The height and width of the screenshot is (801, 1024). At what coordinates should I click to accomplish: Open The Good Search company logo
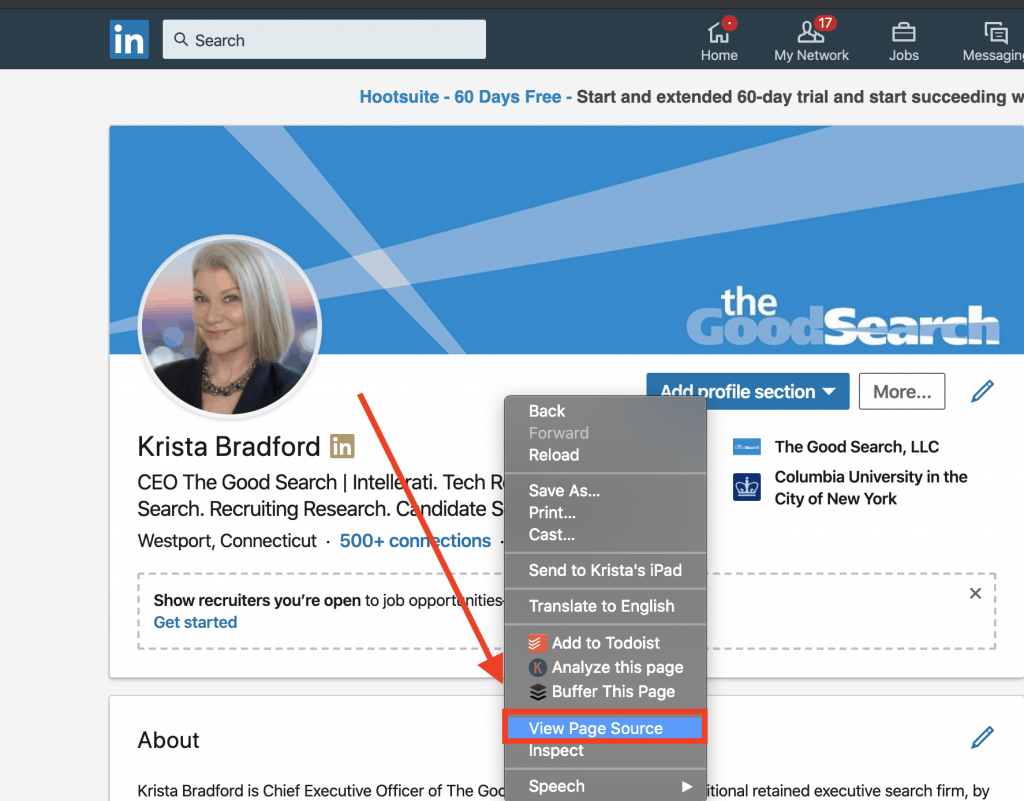746,447
